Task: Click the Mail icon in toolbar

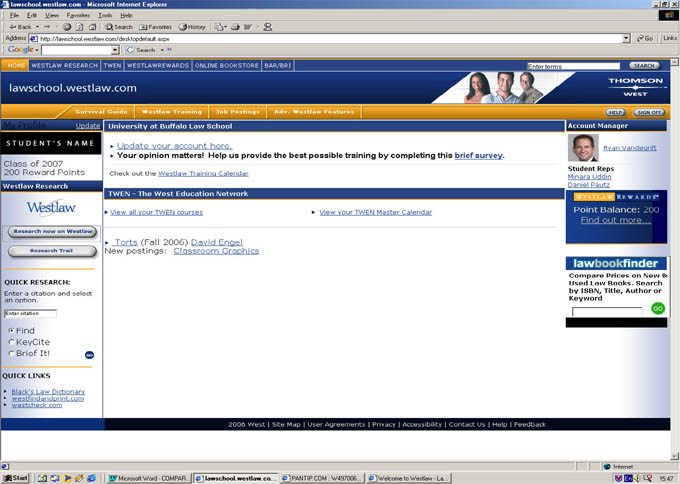Action: click(219, 27)
